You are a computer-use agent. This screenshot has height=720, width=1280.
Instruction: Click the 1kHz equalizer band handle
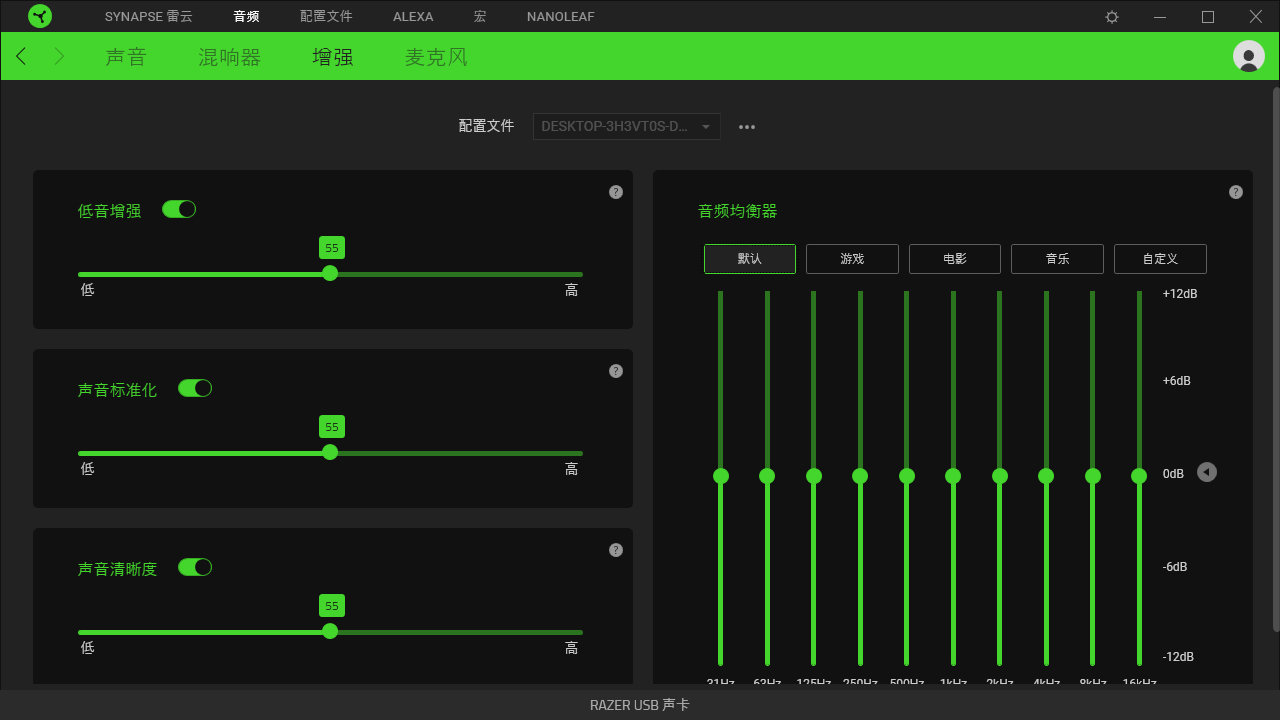coord(953,476)
